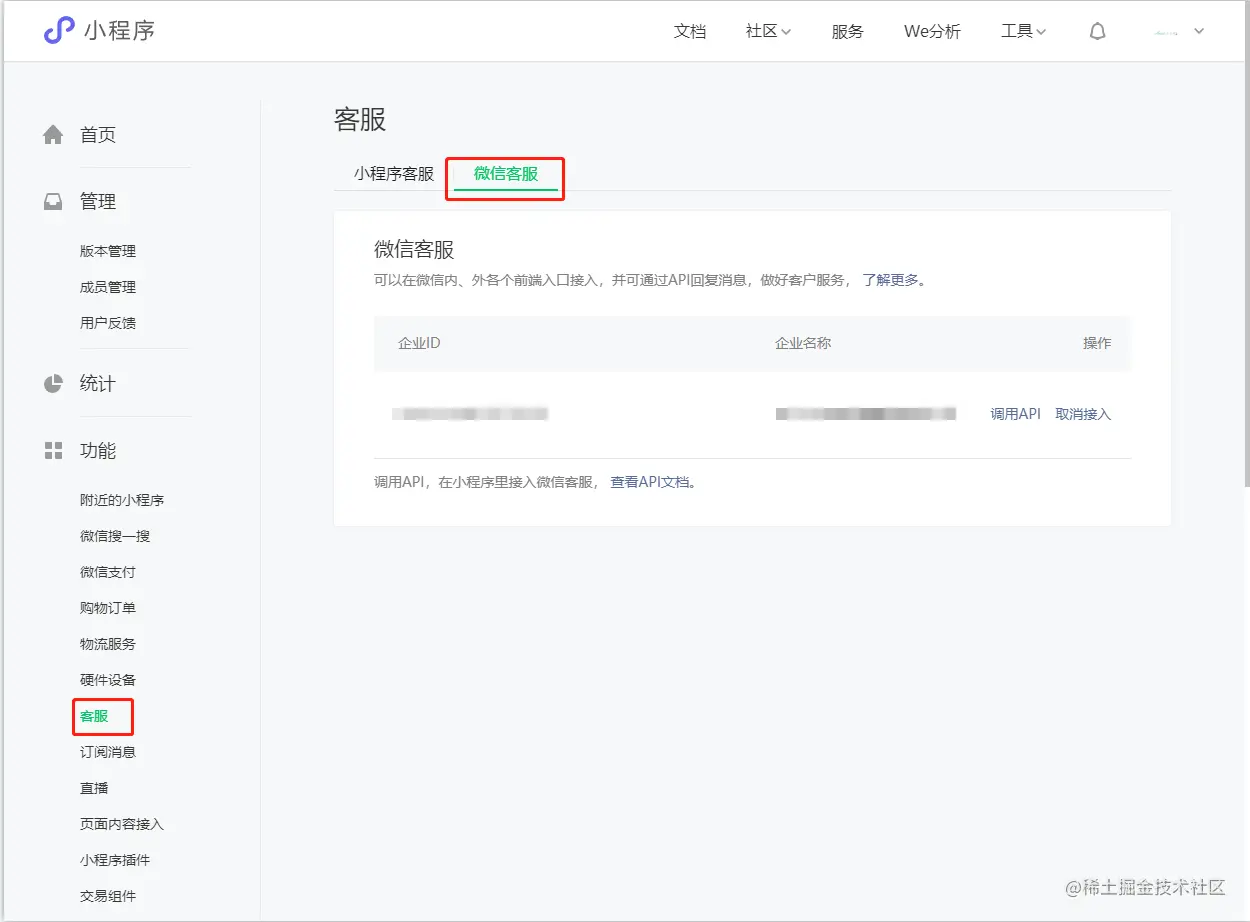Open 直播 in sidebar
The height and width of the screenshot is (922, 1250).
pos(94,788)
